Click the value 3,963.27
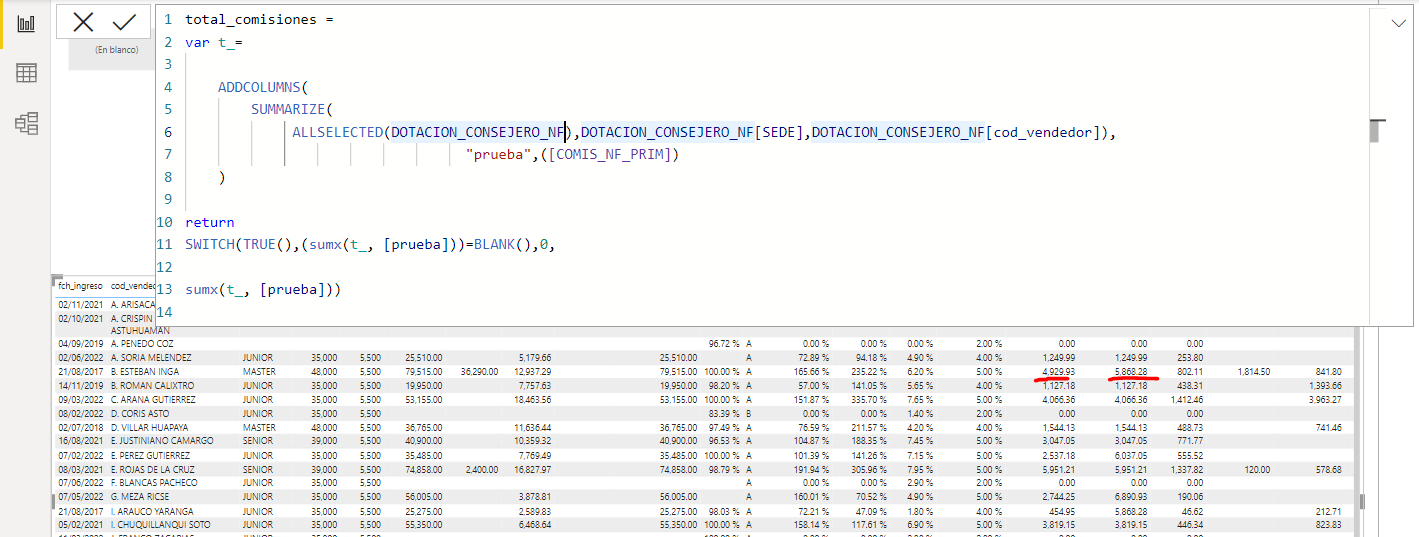This screenshot has height=537, width=1419. click(1325, 399)
